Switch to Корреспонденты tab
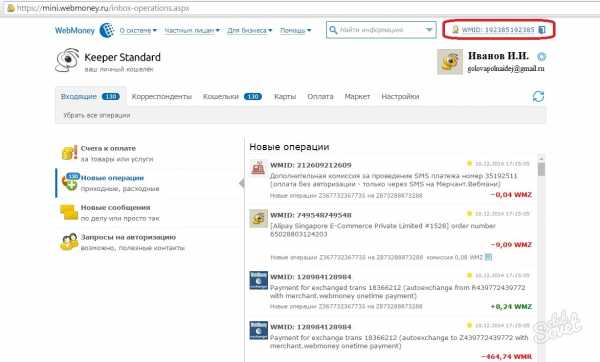Viewport: 600px width, 362px height. point(161,96)
